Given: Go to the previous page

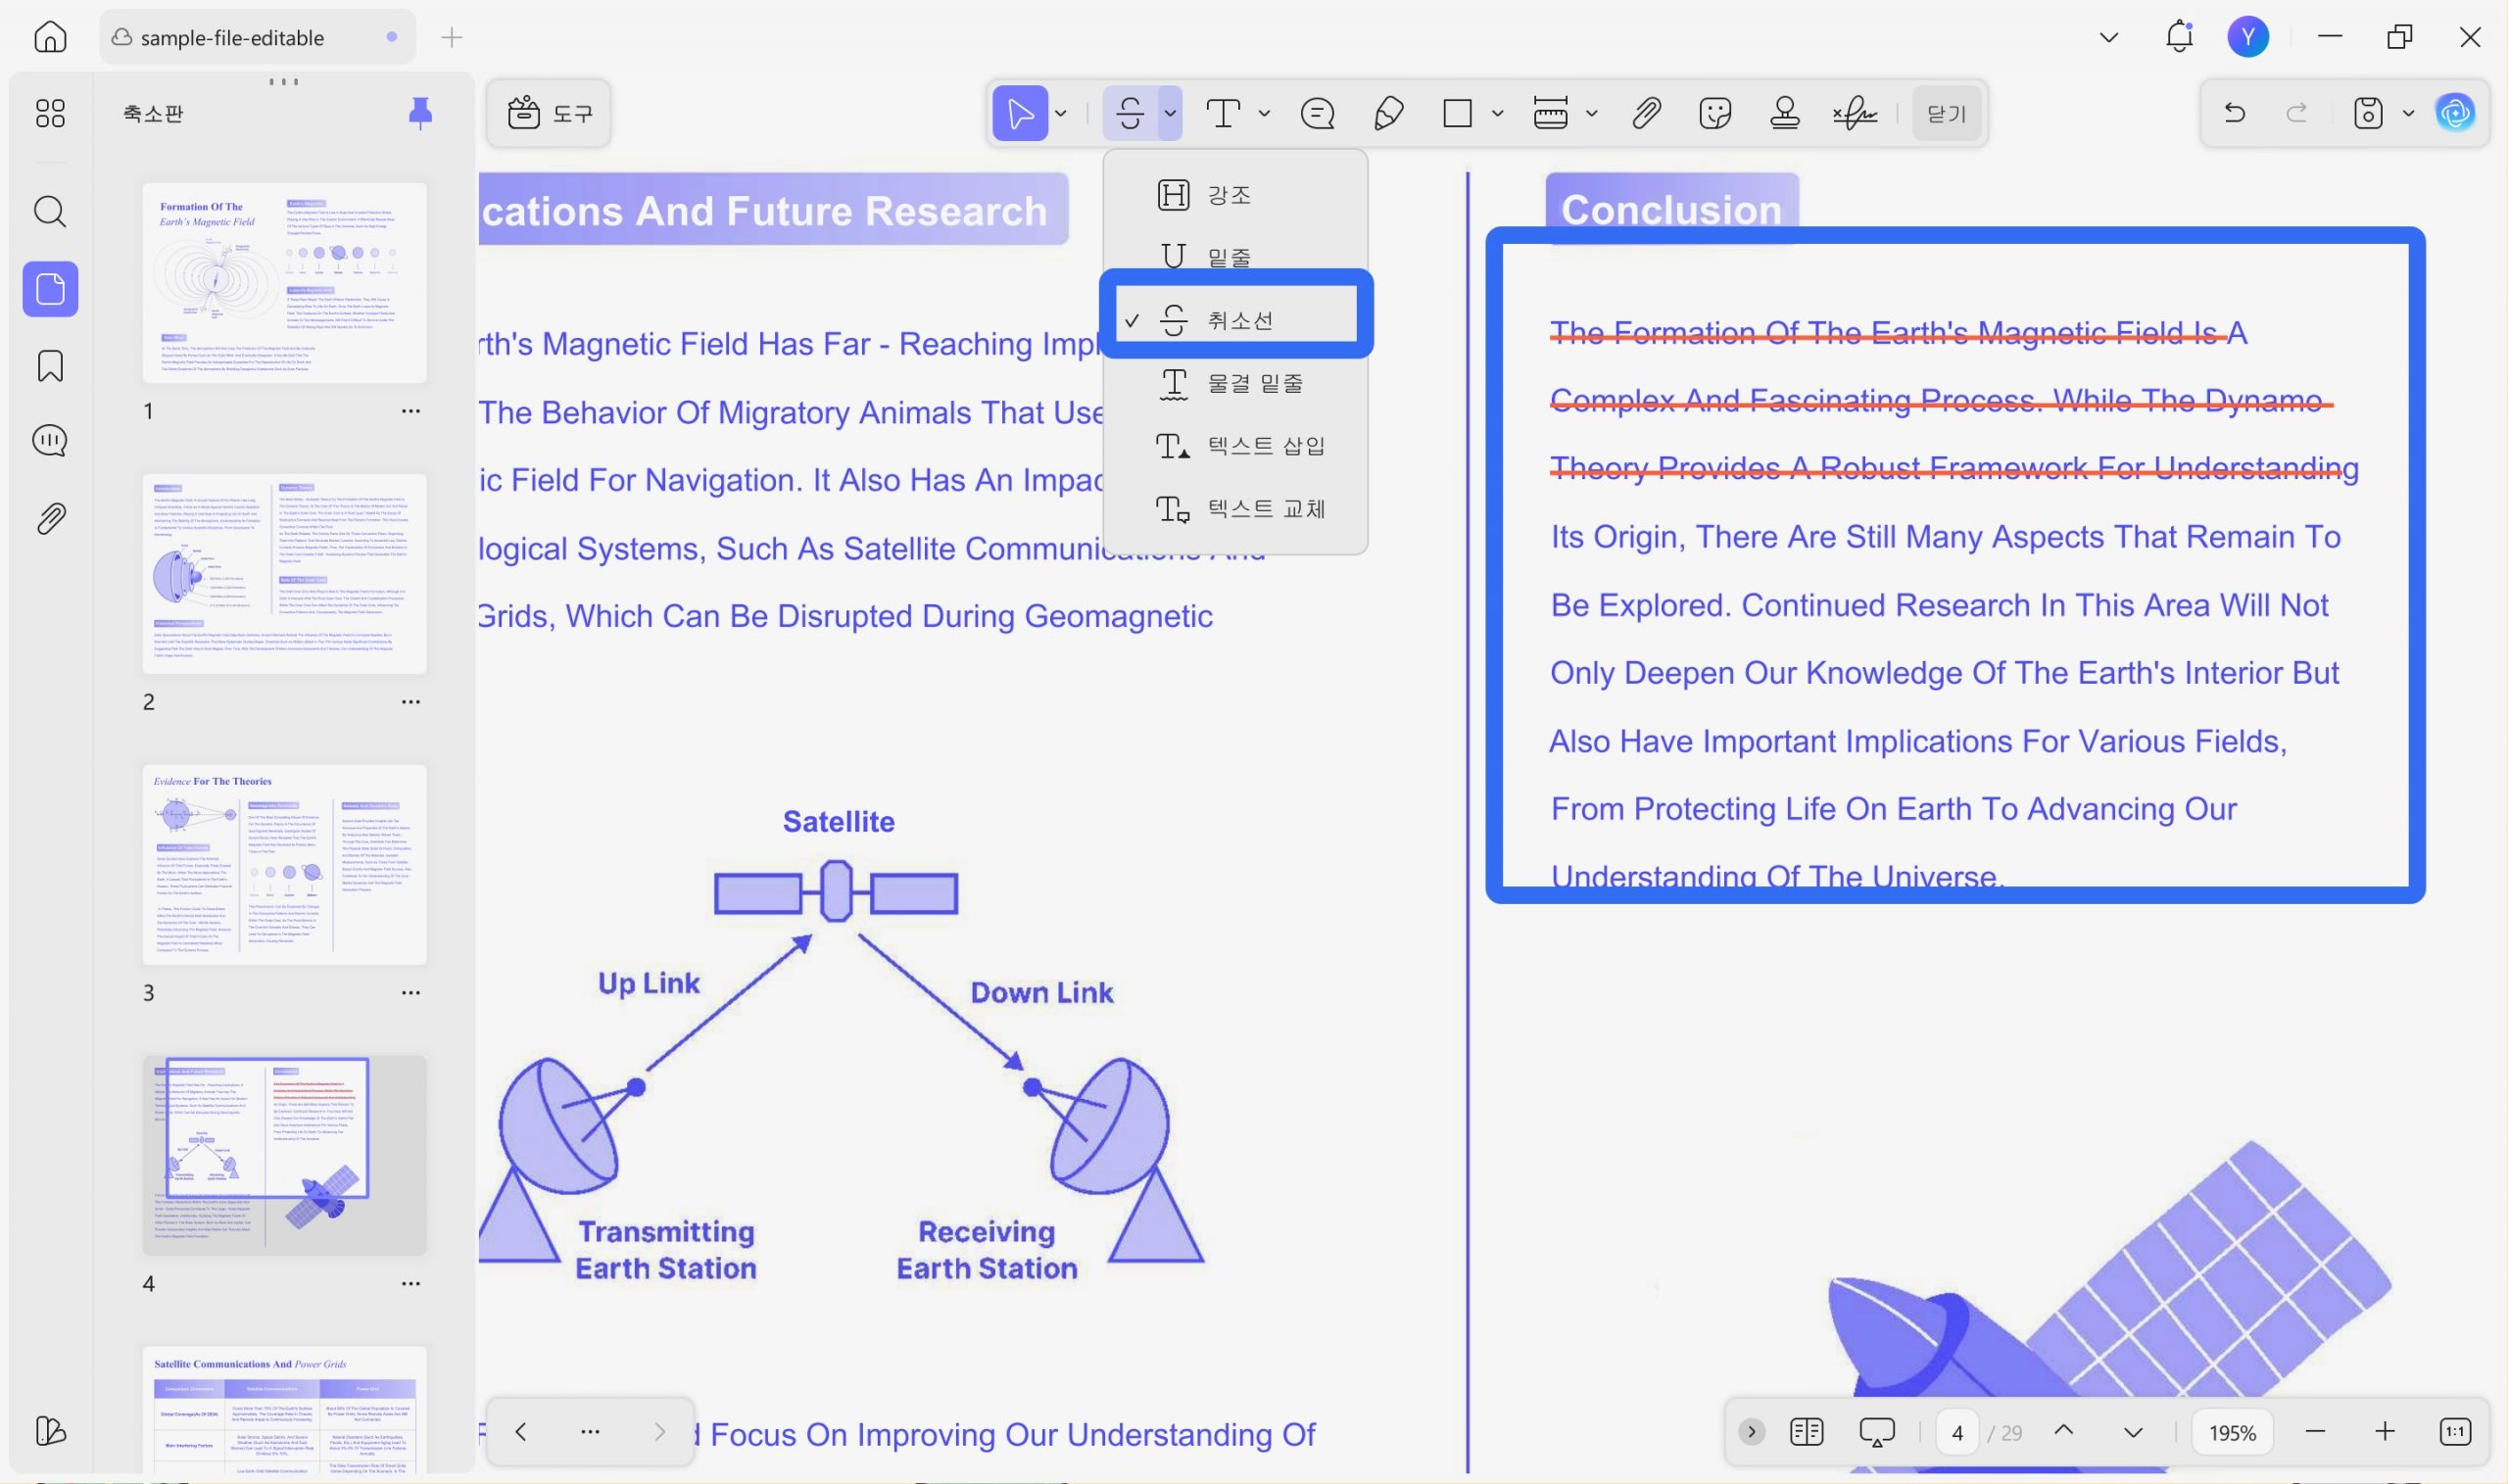Looking at the screenshot, I should (x=2063, y=1432).
